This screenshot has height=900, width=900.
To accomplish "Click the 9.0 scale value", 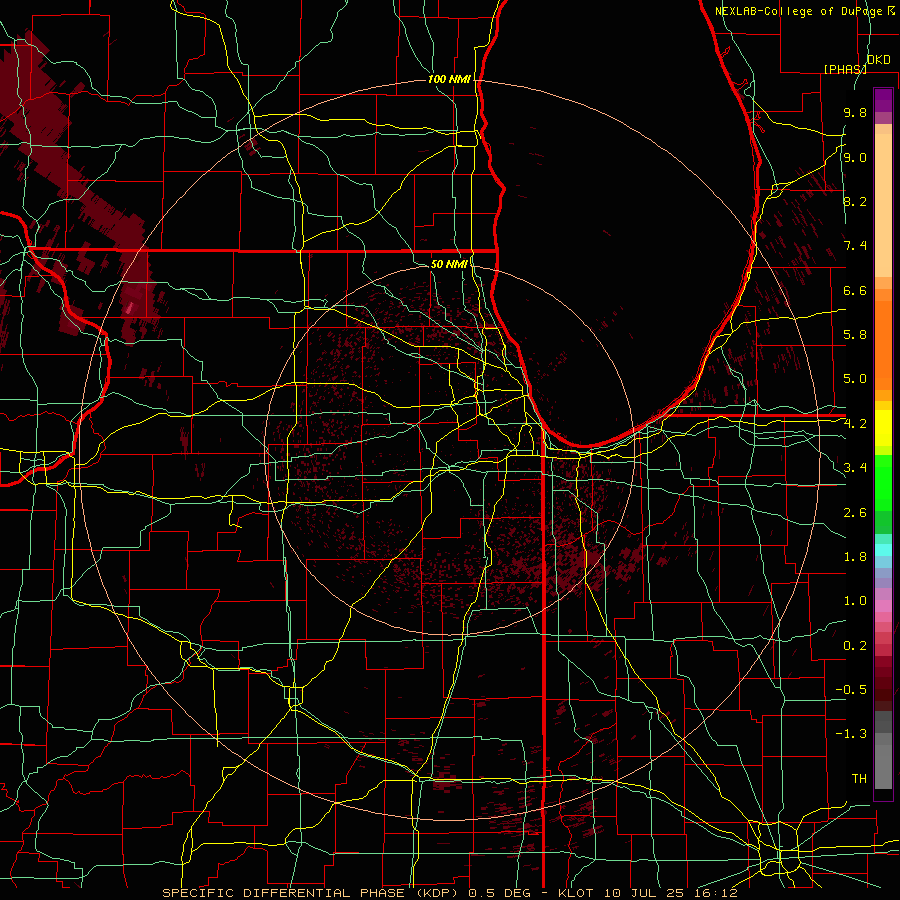I will 855,157.
